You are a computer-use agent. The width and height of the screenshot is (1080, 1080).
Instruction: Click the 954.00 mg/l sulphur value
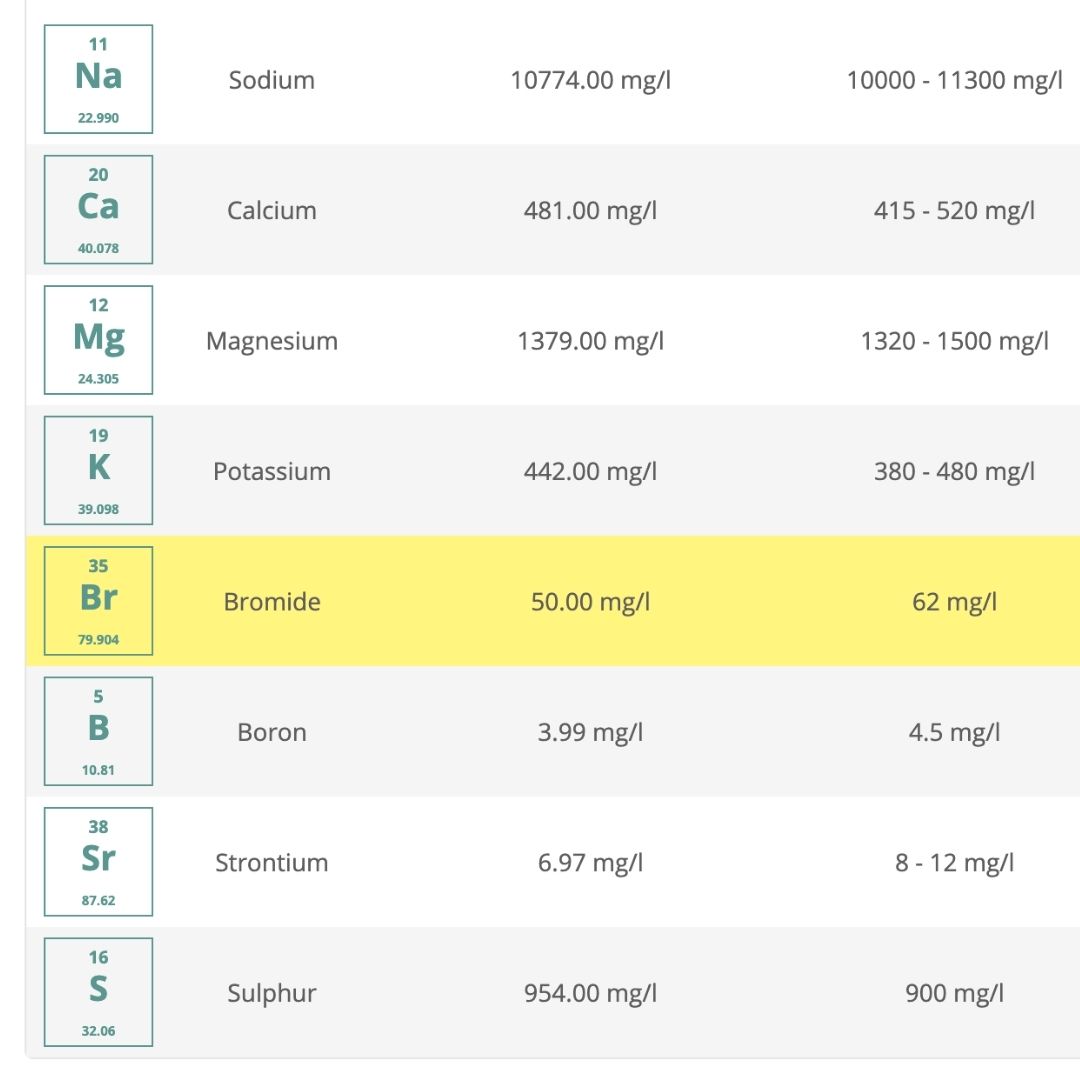(x=590, y=994)
